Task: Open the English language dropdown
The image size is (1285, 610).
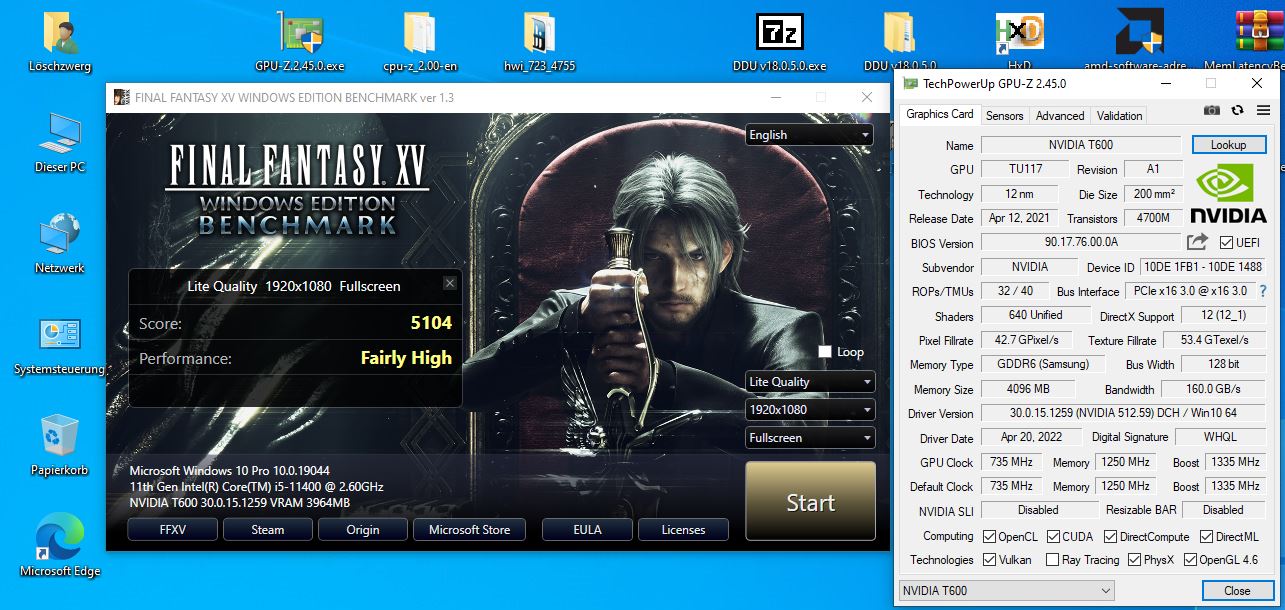Action: [x=809, y=135]
